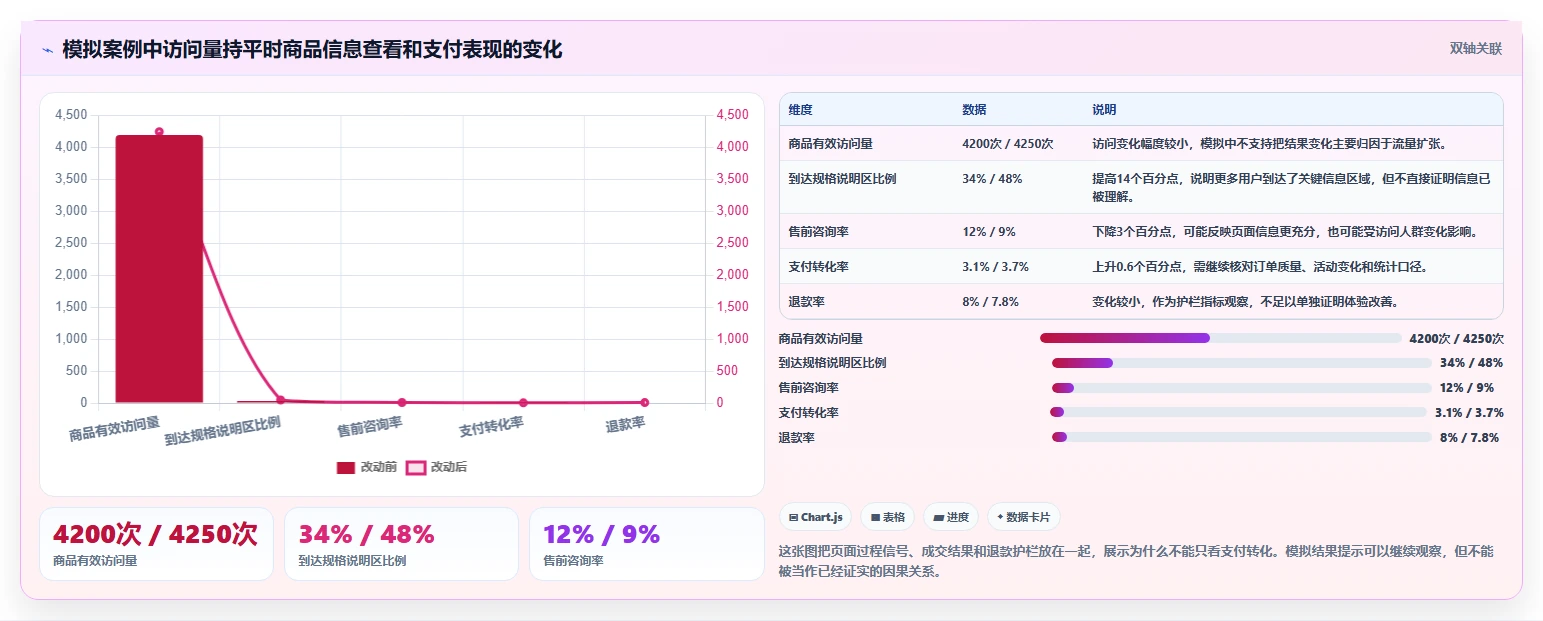Image resolution: width=1543 pixels, height=621 pixels.
Task: Click the line point above 商品有效访问量 bar
Action: pyautogui.click(x=159, y=132)
